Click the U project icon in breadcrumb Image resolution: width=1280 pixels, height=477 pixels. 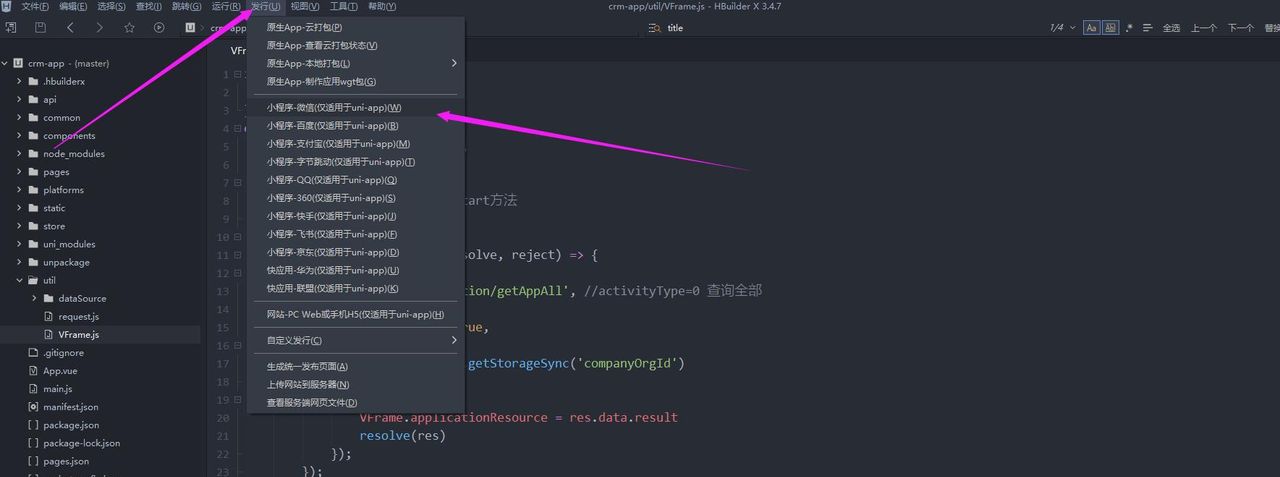tap(190, 28)
